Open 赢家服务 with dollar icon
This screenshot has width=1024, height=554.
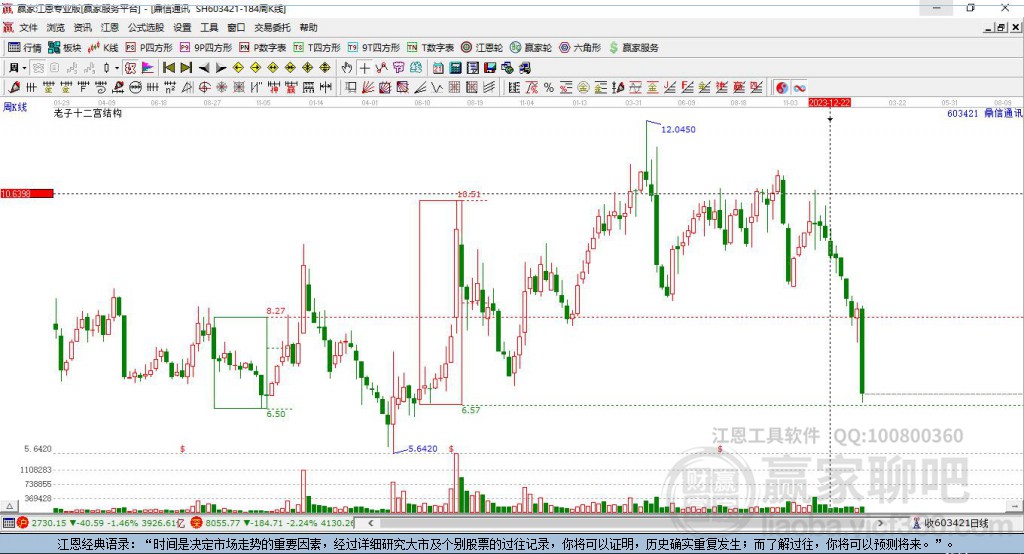pyautogui.click(x=634, y=48)
